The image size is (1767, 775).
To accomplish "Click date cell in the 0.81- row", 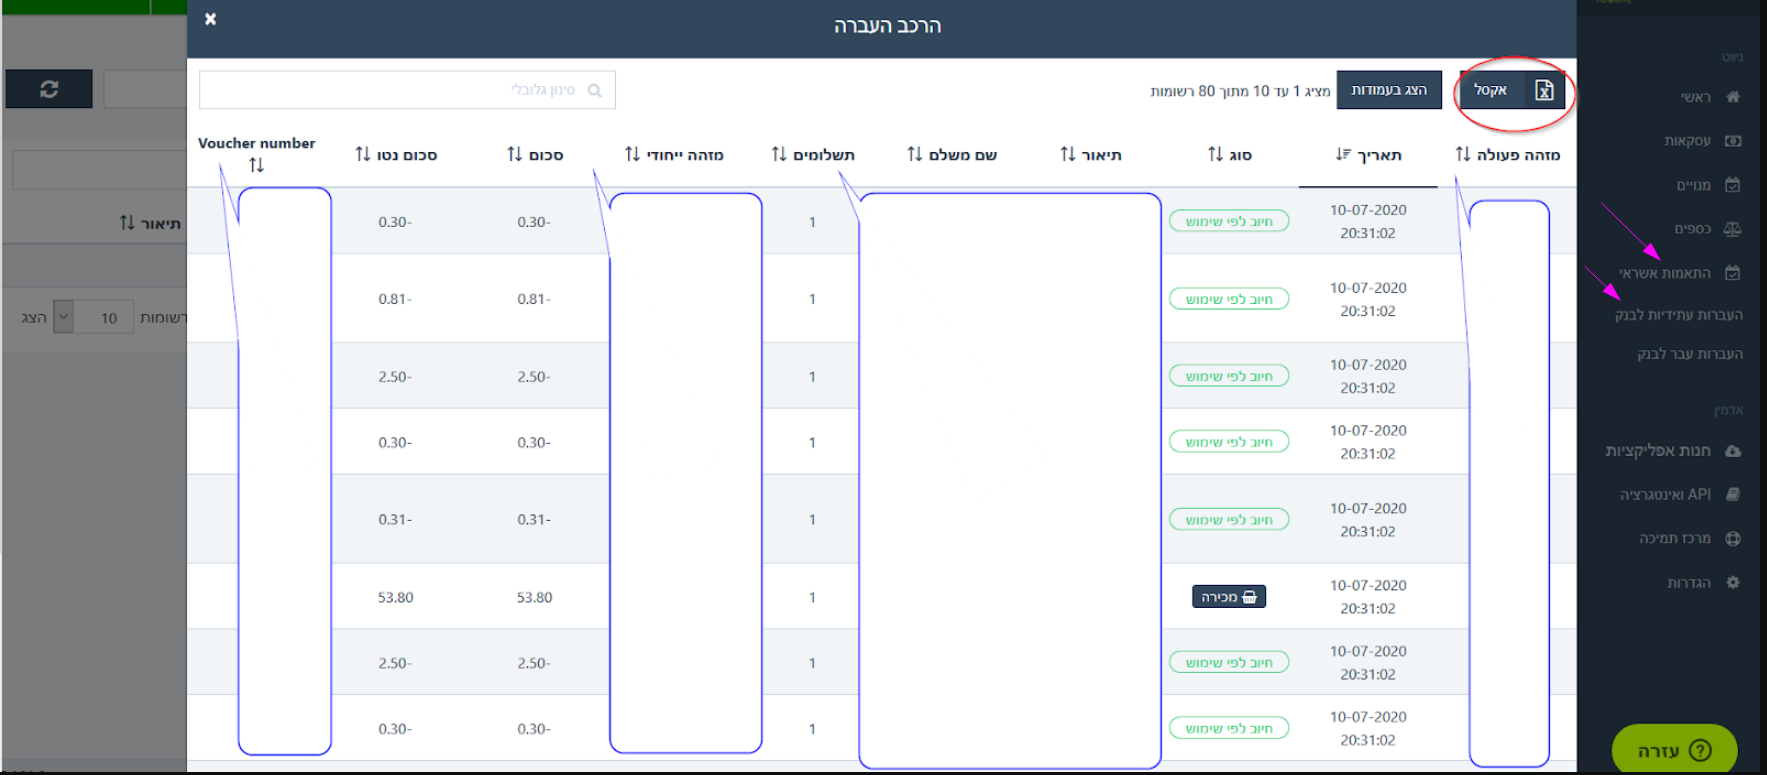I will 1368,299.
